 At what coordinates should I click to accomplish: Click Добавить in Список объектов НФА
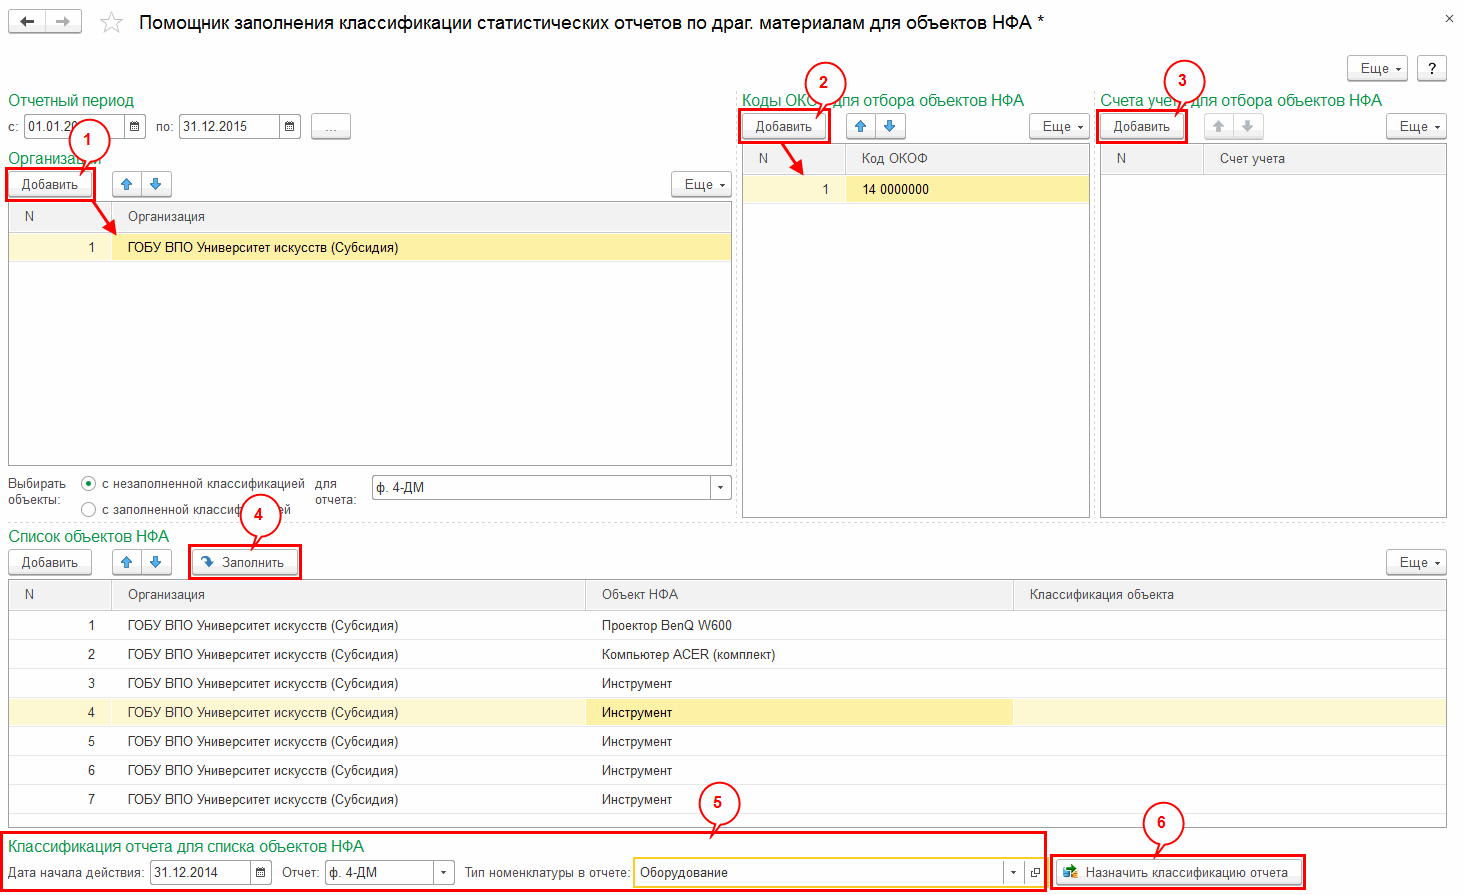(50, 562)
